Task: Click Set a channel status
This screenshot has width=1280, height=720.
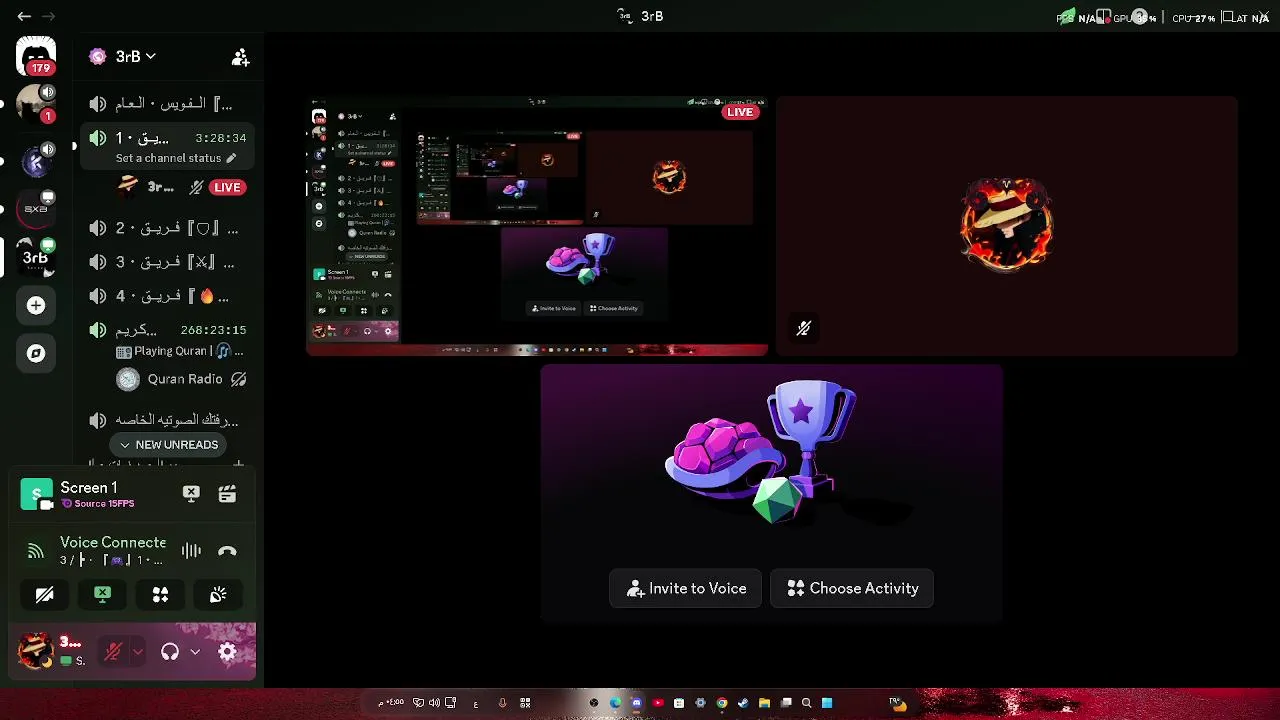Action: pos(168,158)
